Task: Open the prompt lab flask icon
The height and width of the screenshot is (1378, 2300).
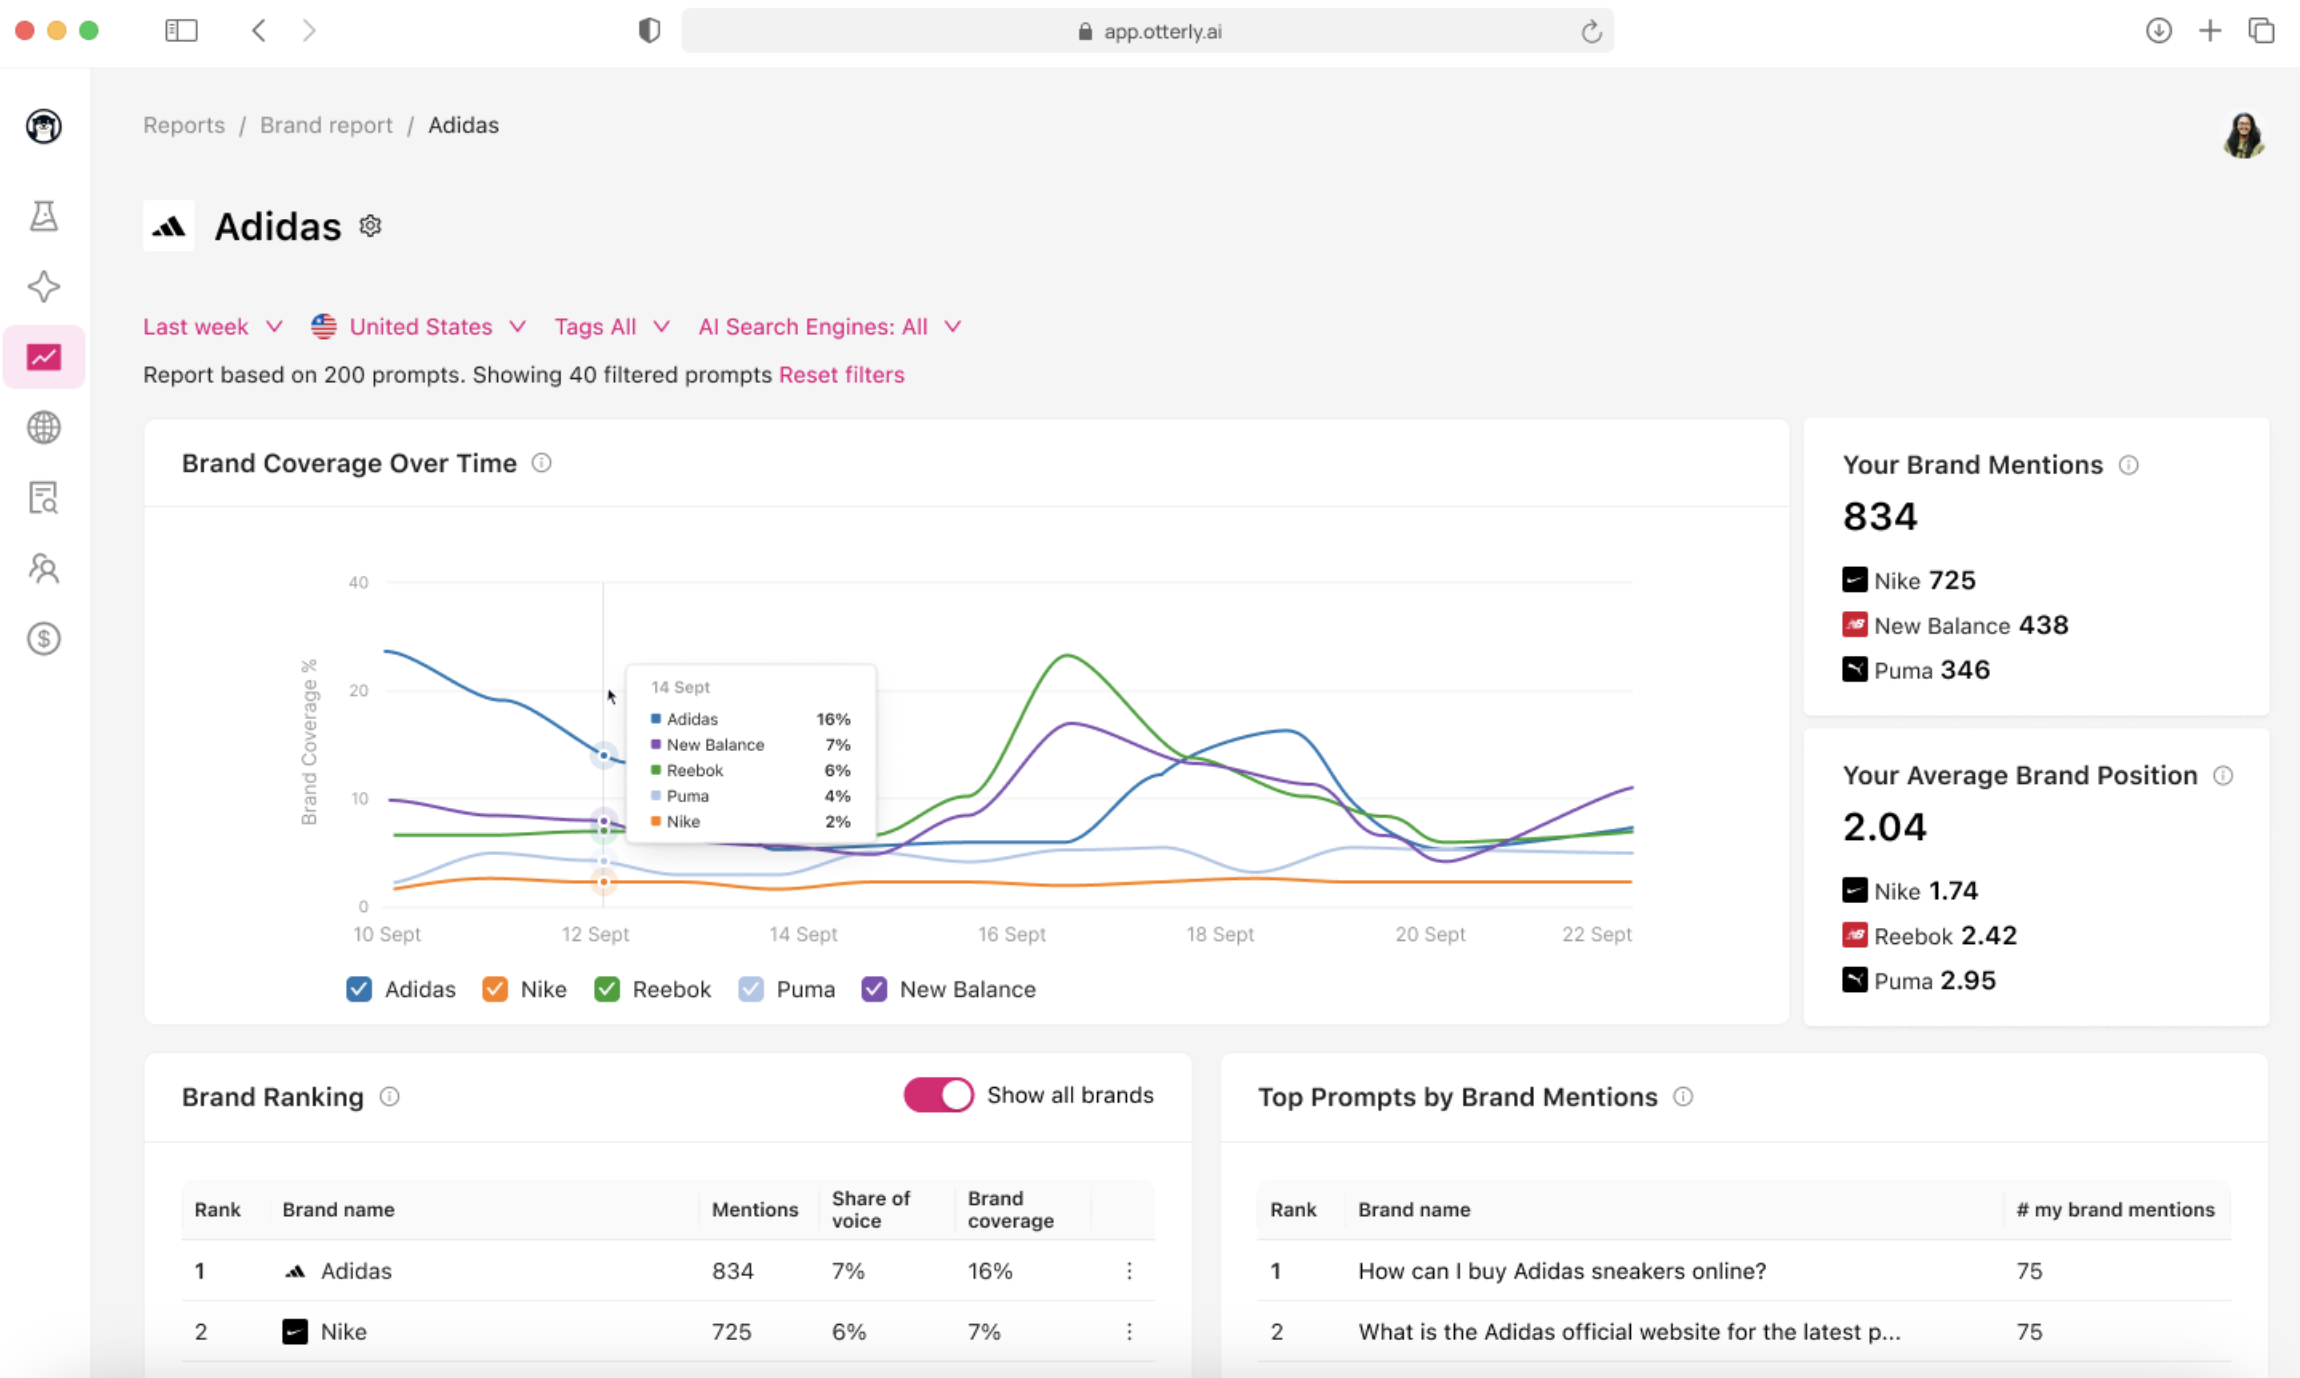Action: pos(43,215)
